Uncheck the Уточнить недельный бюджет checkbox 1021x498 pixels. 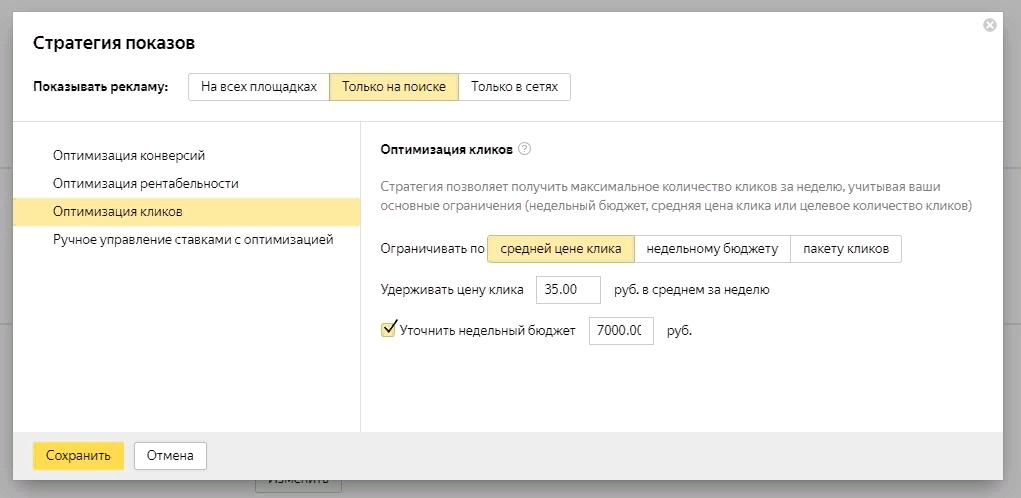[389, 329]
